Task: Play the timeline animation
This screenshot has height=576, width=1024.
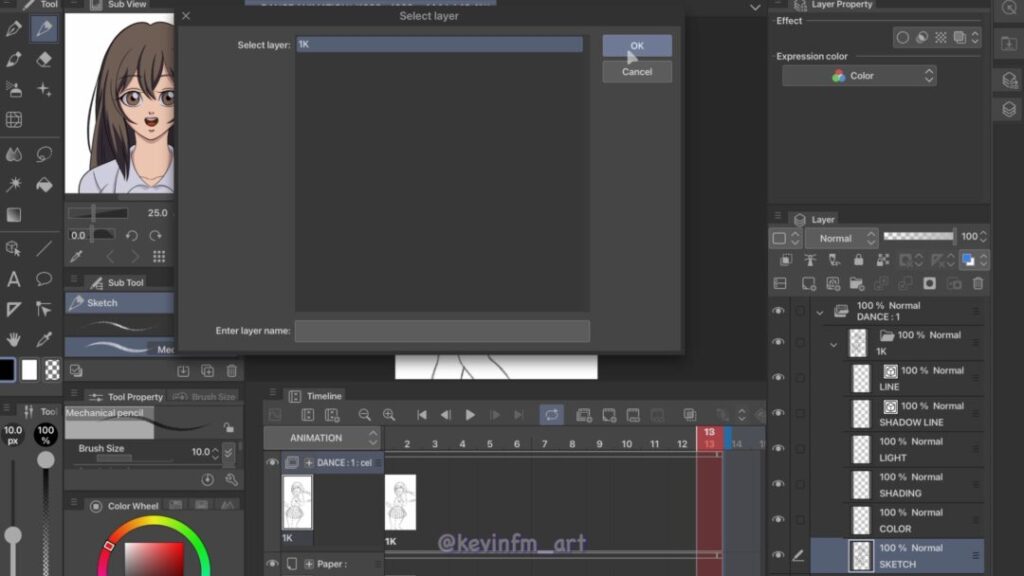Action: pos(470,415)
